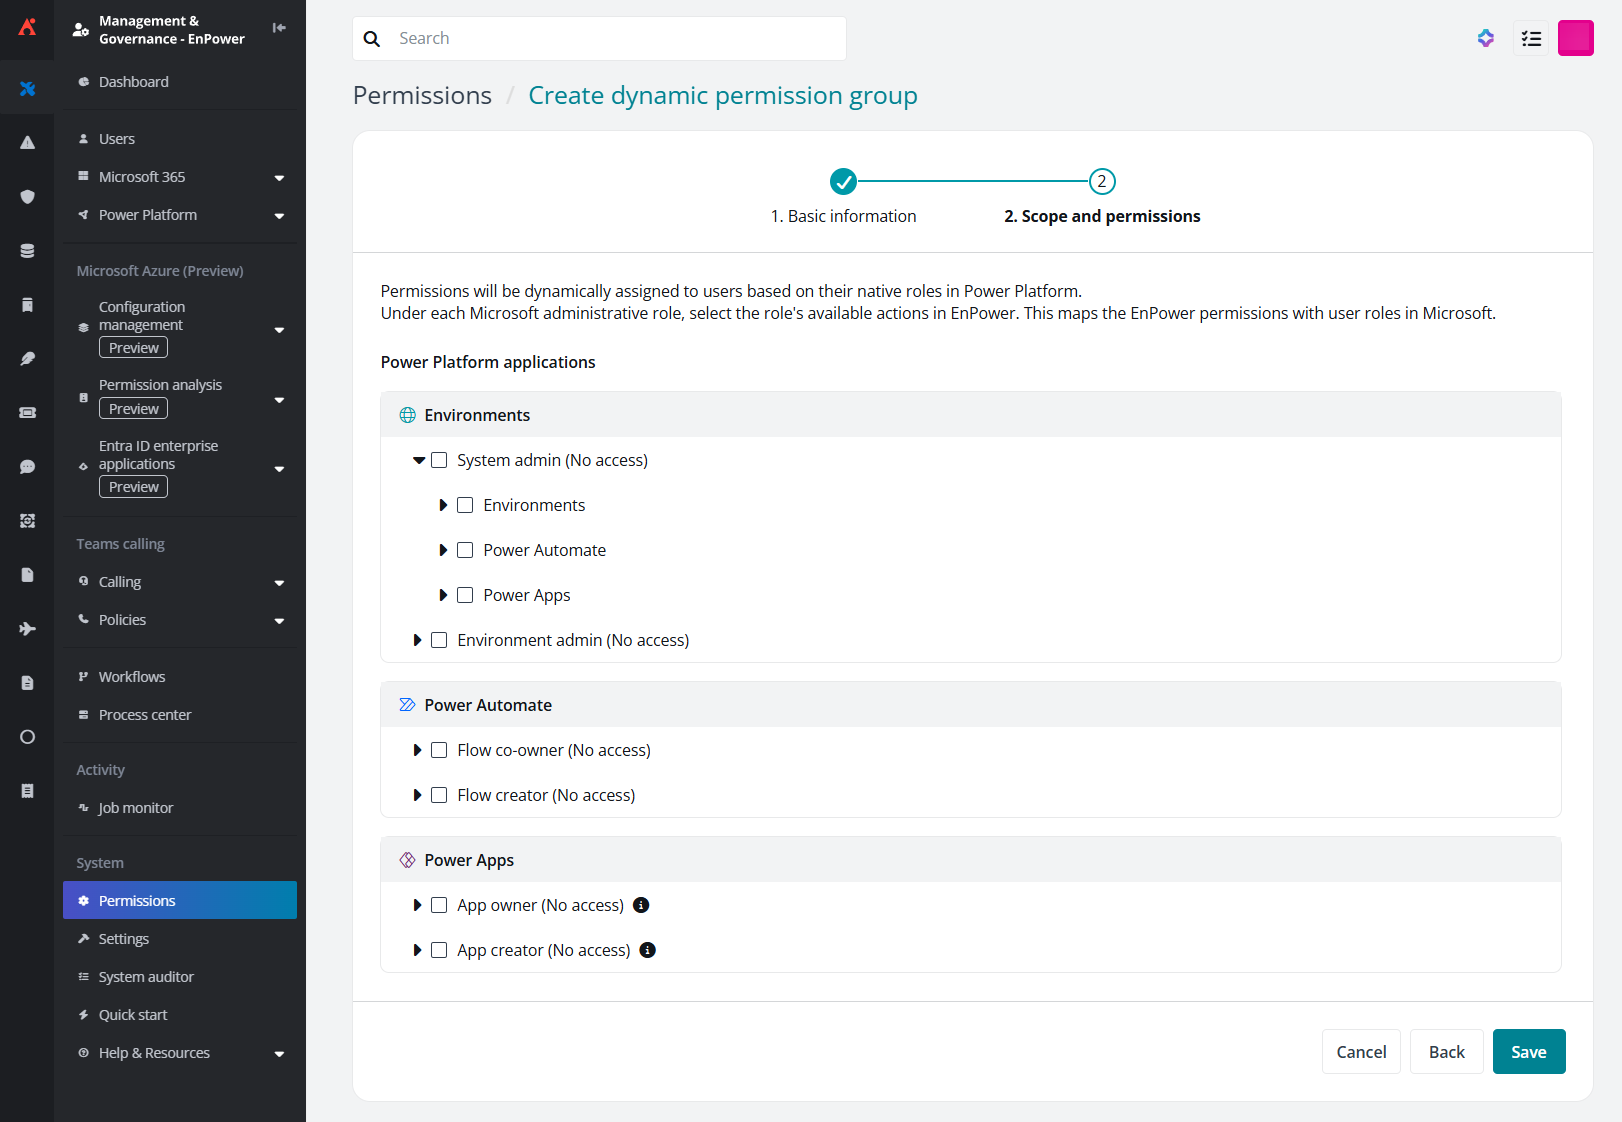Click the search magnifier icon
1622x1122 pixels.
tap(372, 39)
